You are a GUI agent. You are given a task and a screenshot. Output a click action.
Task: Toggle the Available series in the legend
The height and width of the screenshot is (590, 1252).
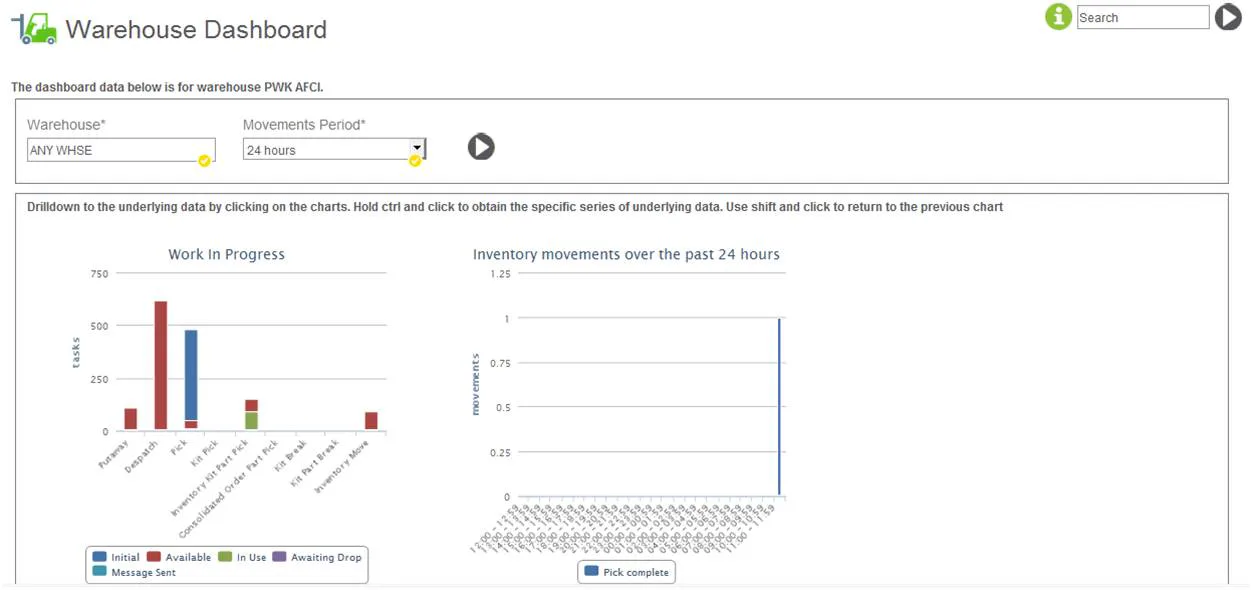pyautogui.click(x=180, y=557)
